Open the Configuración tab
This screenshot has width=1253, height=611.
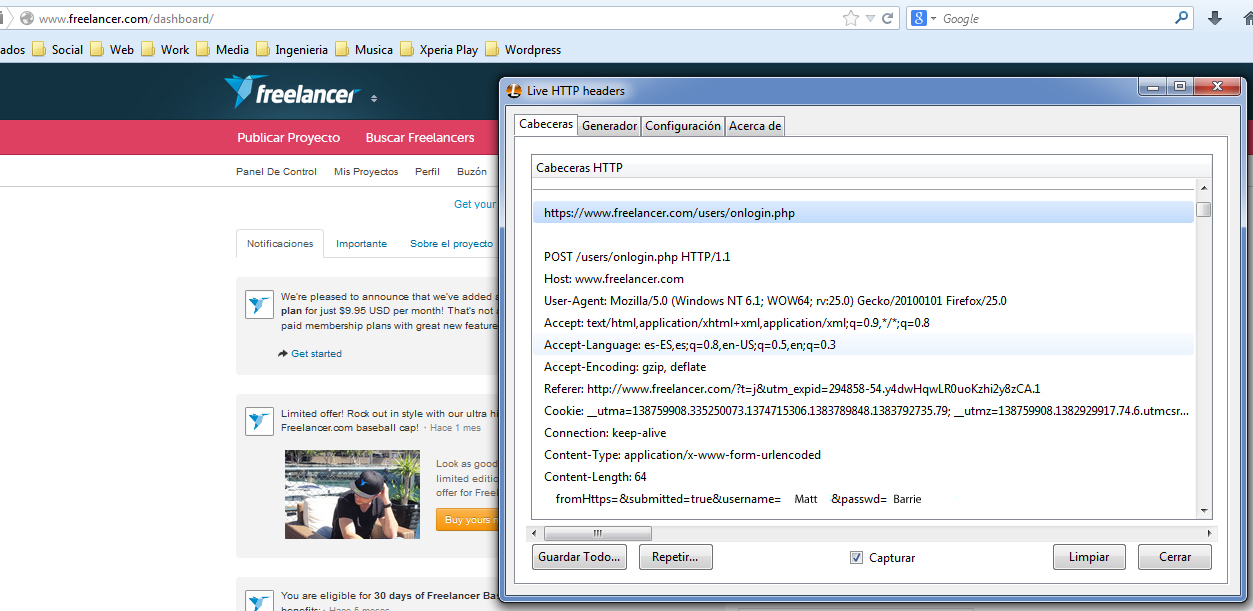[x=683, y=126]
